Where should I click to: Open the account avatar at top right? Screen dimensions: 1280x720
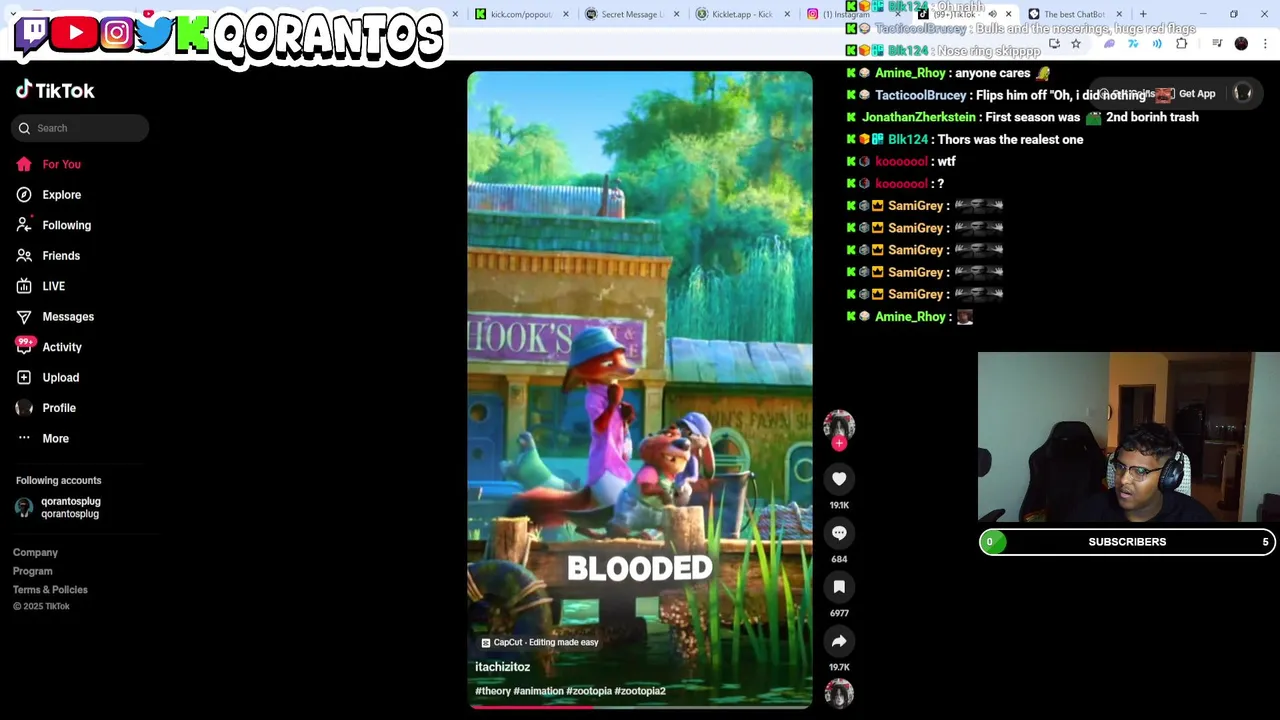(1243, 93)
